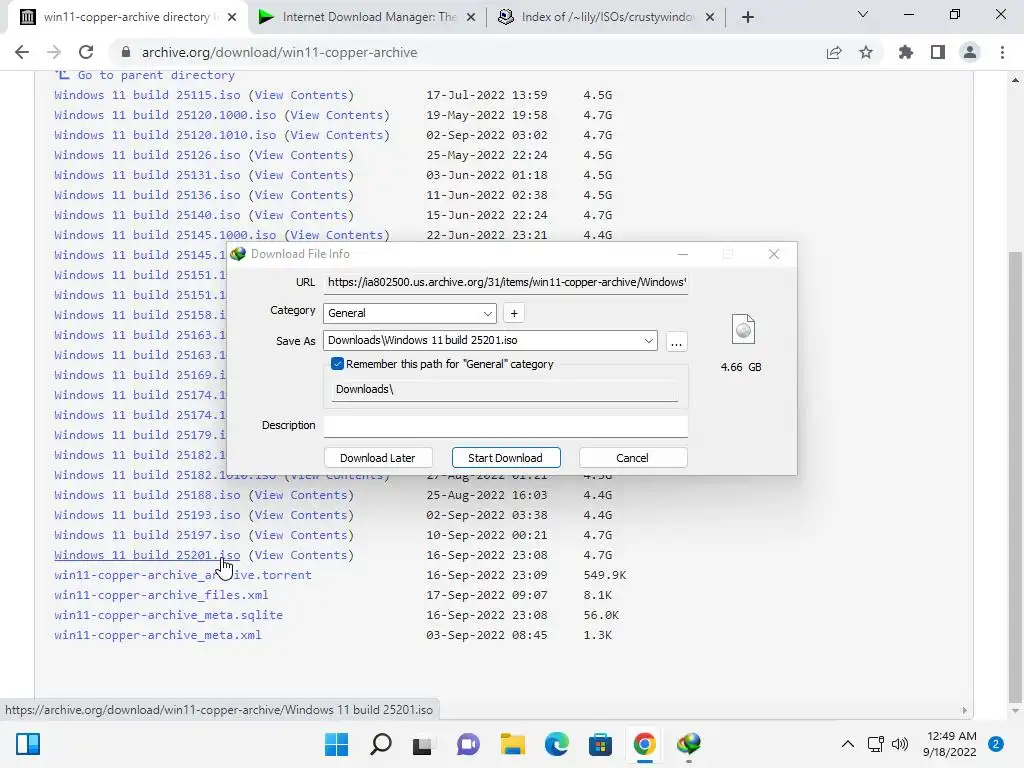Open notification badge showing 2
Screen dimensions: 1024x768
coord(996,744)
